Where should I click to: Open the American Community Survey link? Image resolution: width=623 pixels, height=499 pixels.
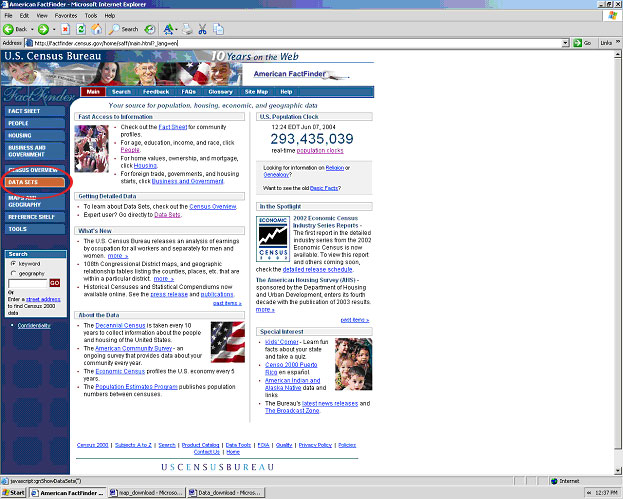(134, 348)
